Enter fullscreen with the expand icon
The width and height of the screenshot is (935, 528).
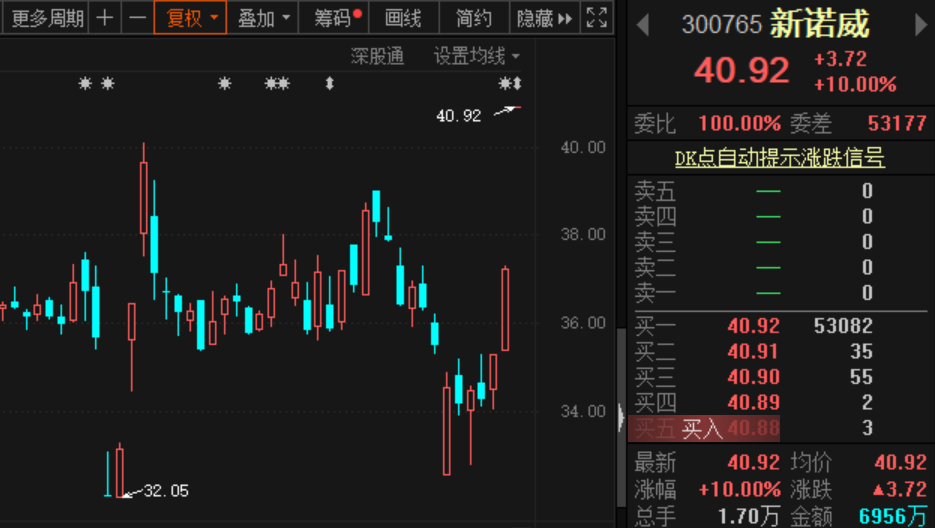point(597,18)
